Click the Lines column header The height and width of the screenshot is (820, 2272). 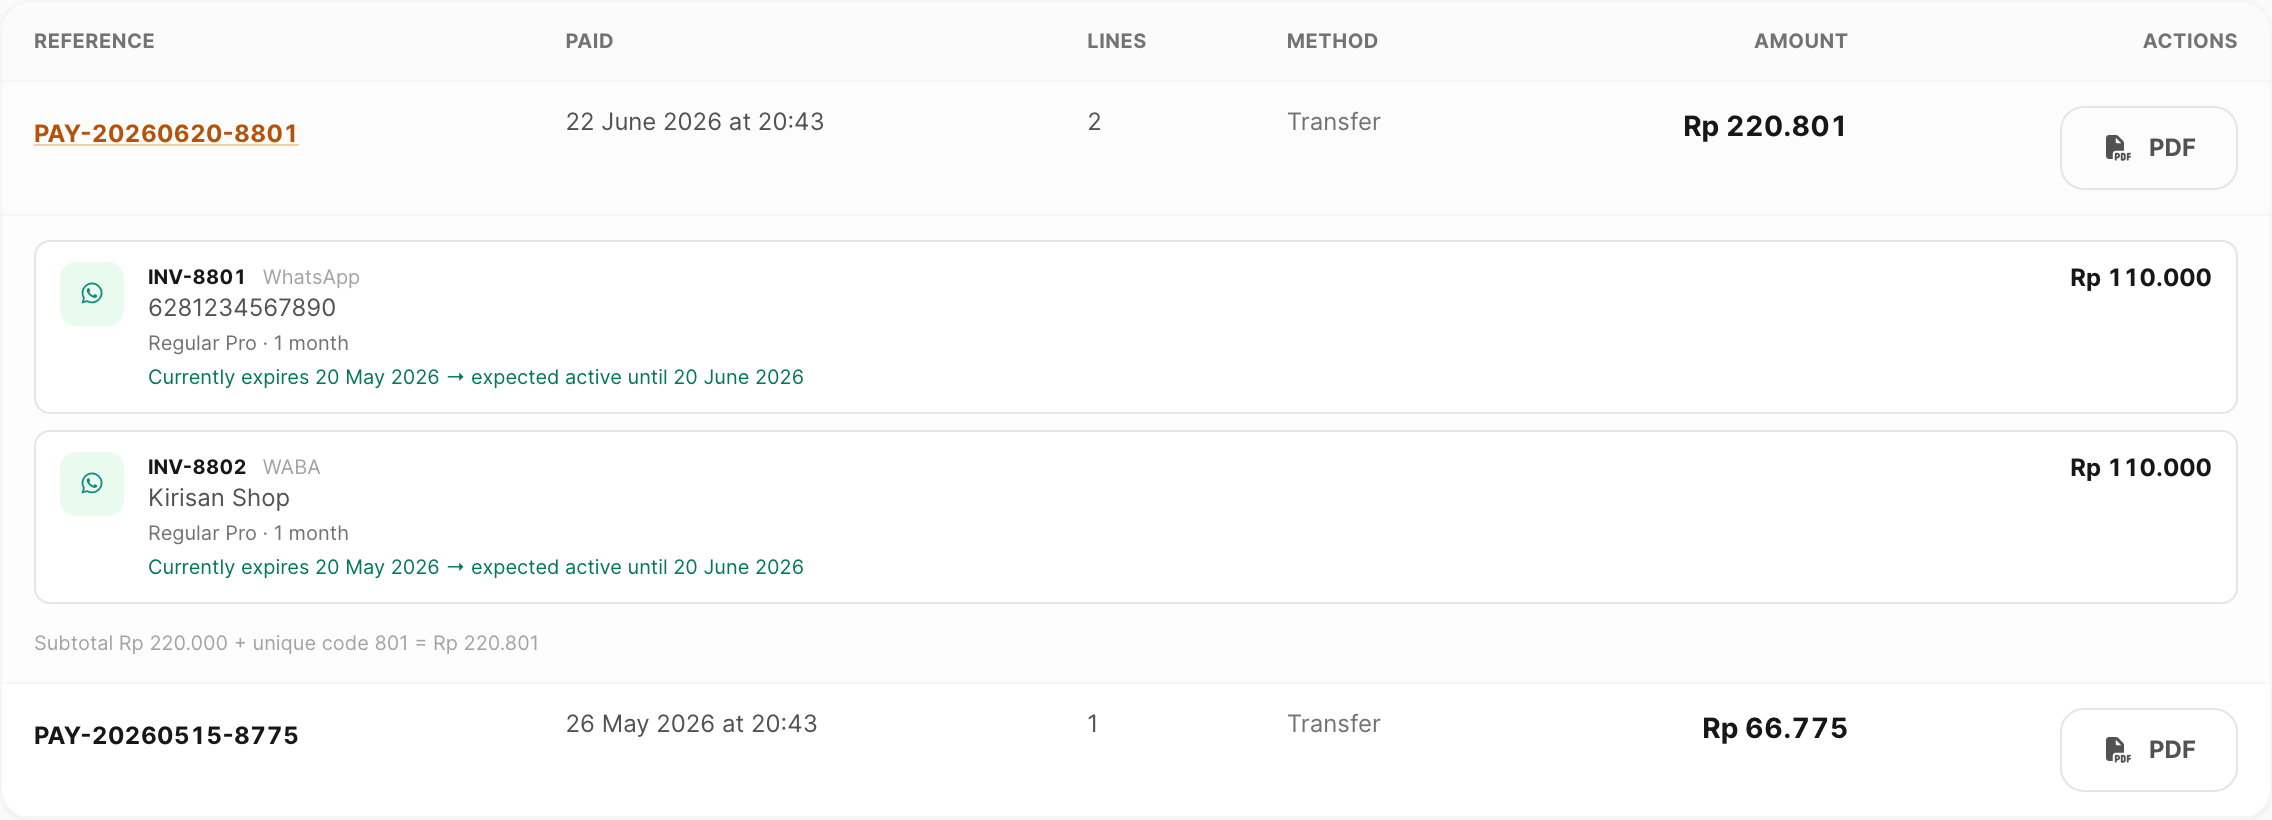(x=1116, y=41)
